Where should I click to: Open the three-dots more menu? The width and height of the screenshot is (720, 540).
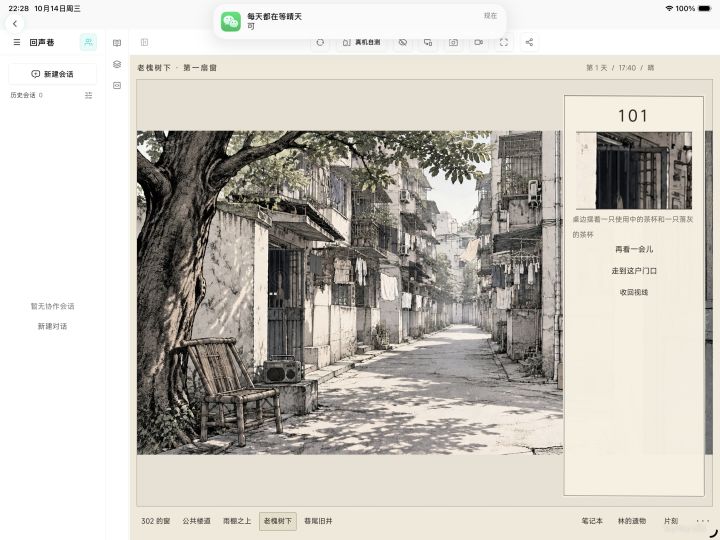(x=703, y=521)
